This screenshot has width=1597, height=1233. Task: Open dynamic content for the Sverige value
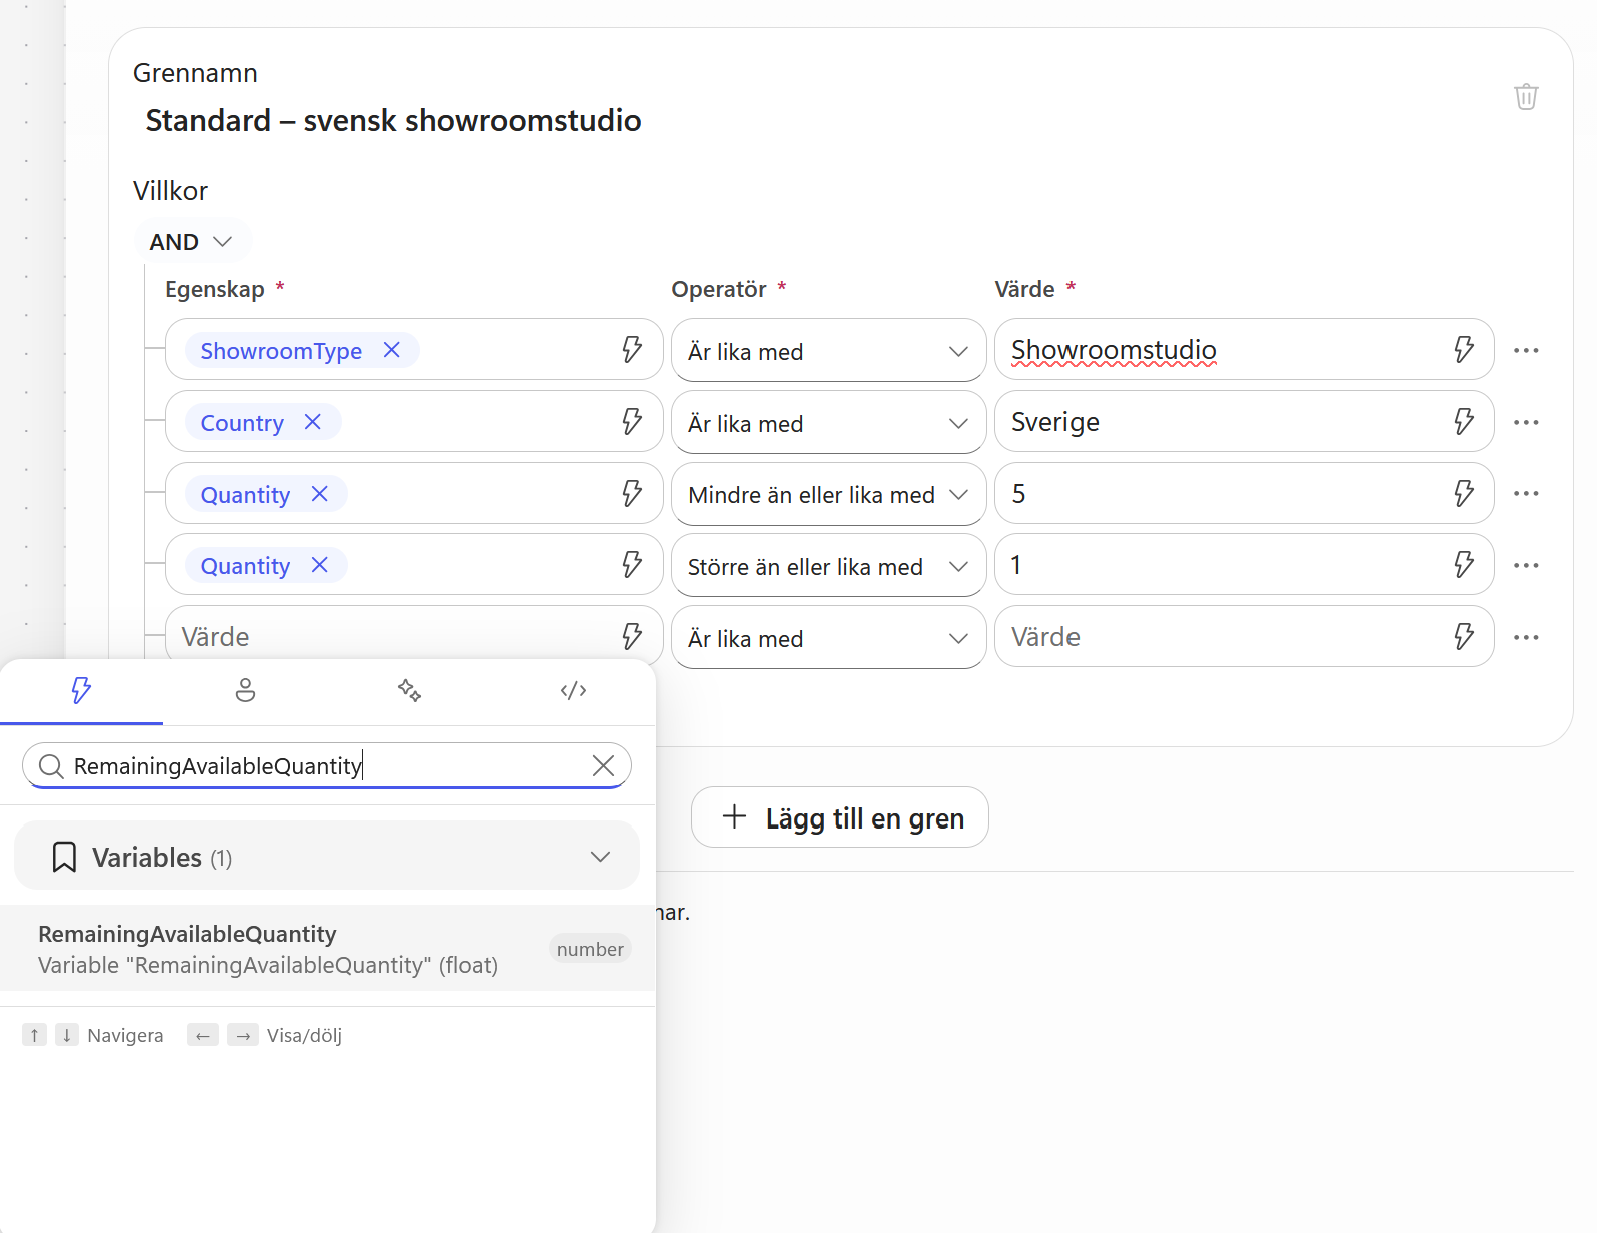tap(1464, 421)
